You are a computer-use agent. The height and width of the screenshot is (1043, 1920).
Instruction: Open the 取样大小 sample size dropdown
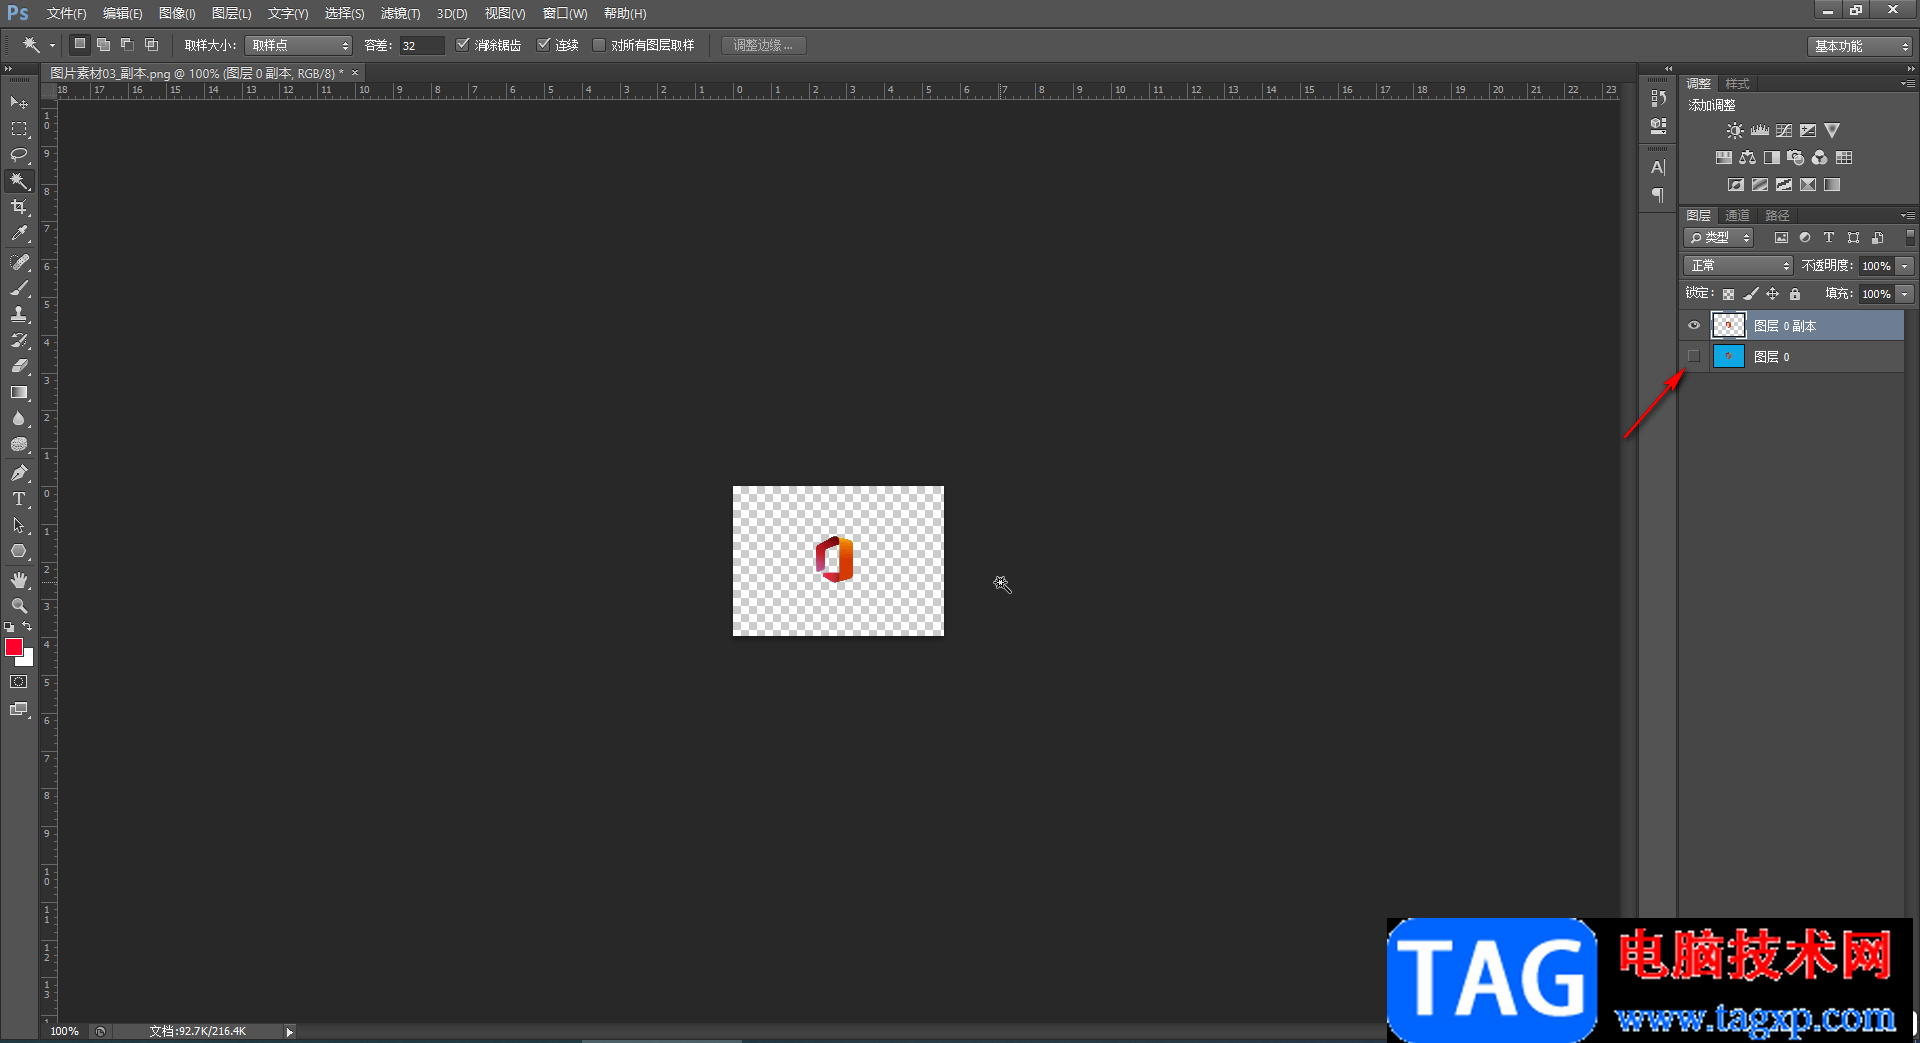pyautogui.click(x=299, y=45)
